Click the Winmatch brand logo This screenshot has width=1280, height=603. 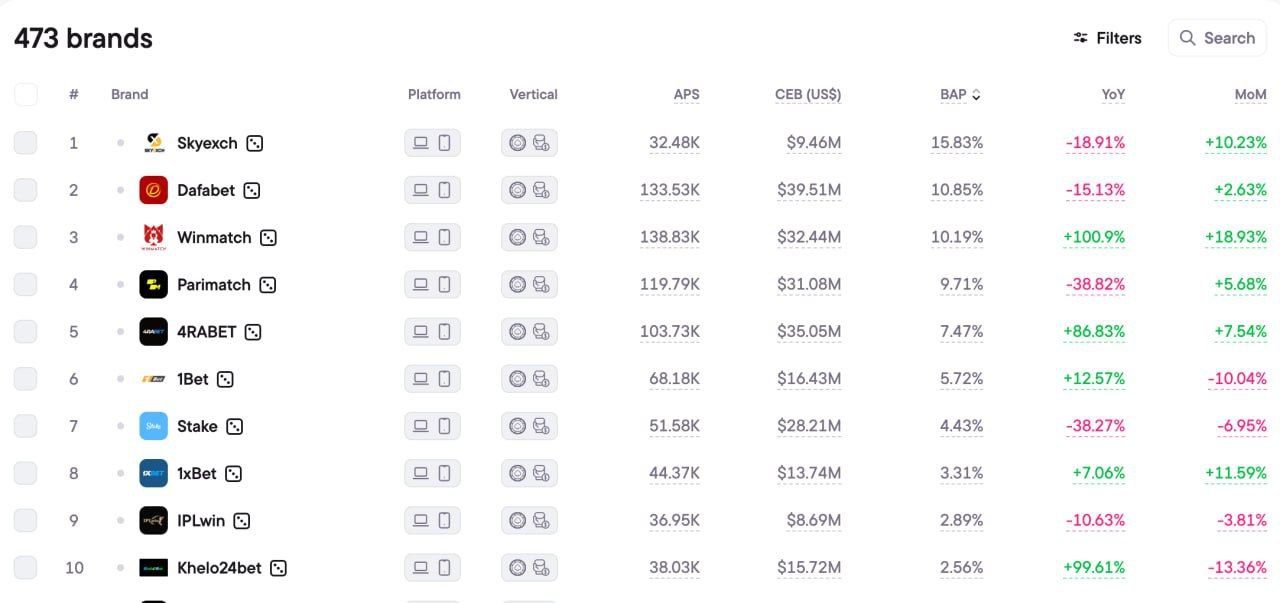(153, 237)
